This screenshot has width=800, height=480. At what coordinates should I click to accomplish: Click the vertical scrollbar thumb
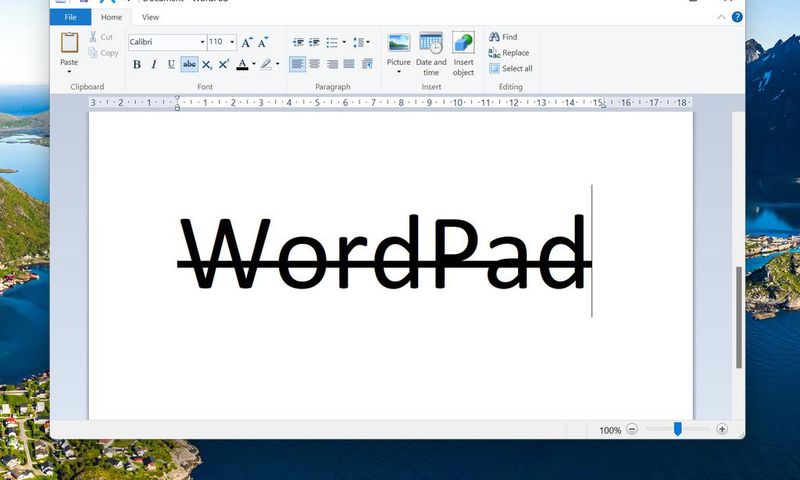point(739,317)
